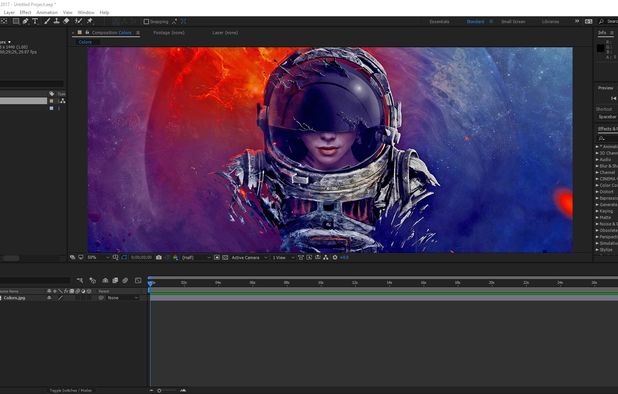This screenshot has width=618, height=394.
Task: Click Toggle Switches / Modes button
Action: pyautogui.click(x=71, y=390)
